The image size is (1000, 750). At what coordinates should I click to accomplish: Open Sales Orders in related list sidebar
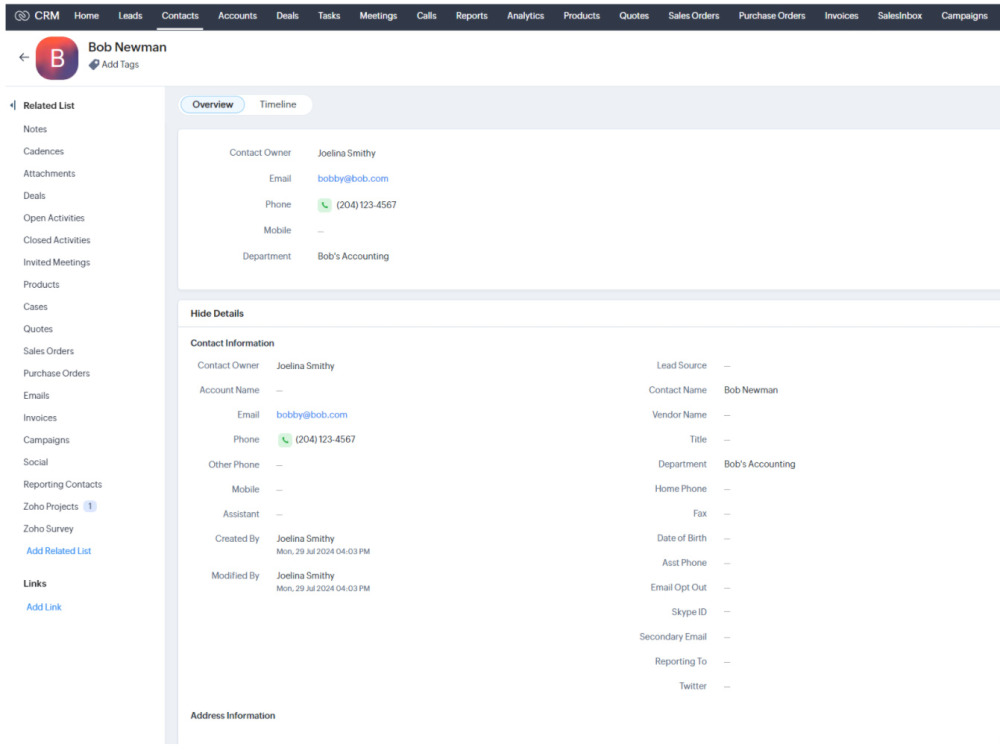[x=48, y=351]
